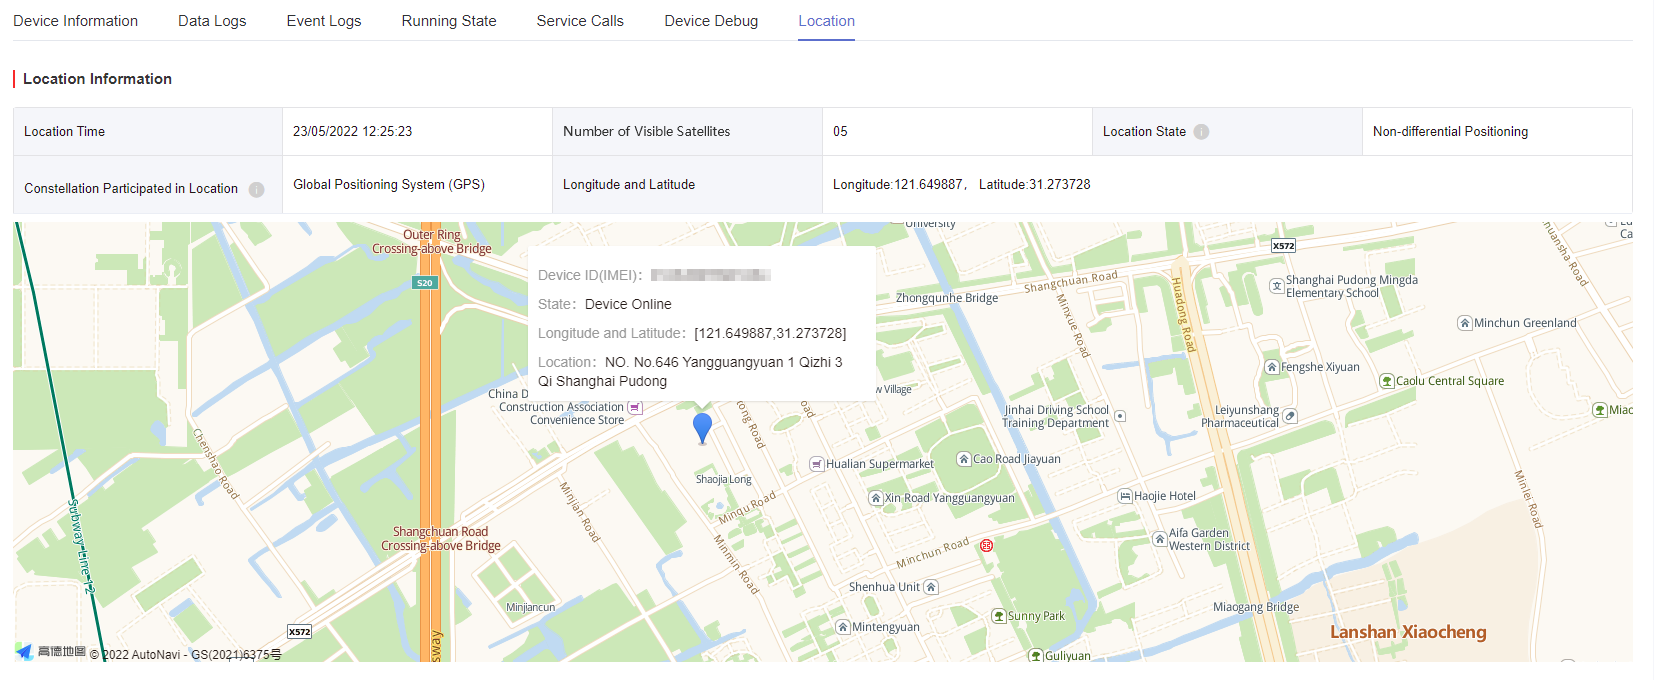Click the Location Time label cell
The image size is (1654, 680).
click(x=148, y=132)
